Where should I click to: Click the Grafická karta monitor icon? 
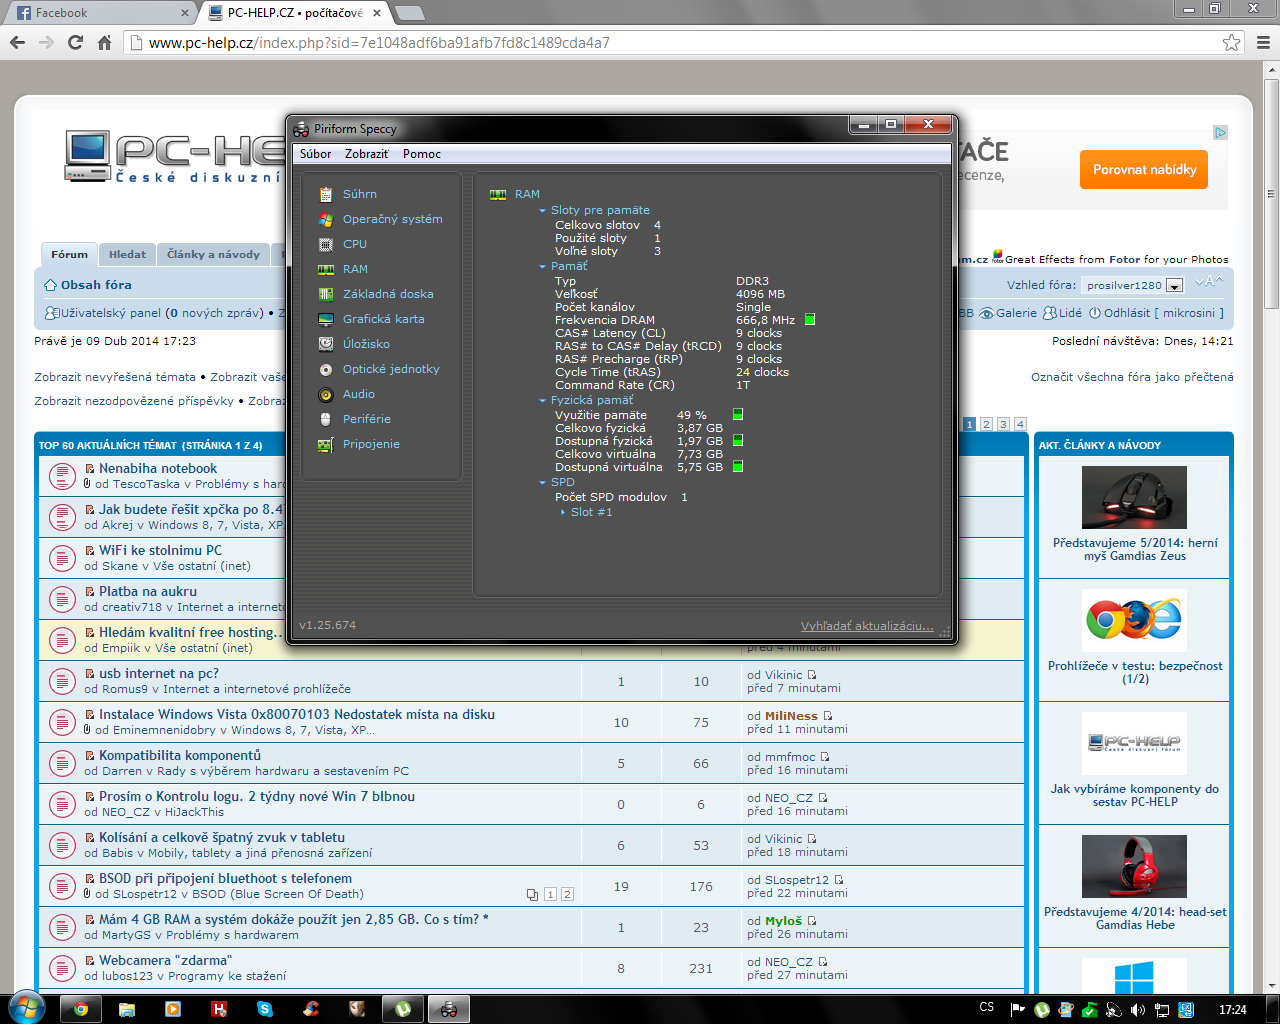click(x=325, y=319)
